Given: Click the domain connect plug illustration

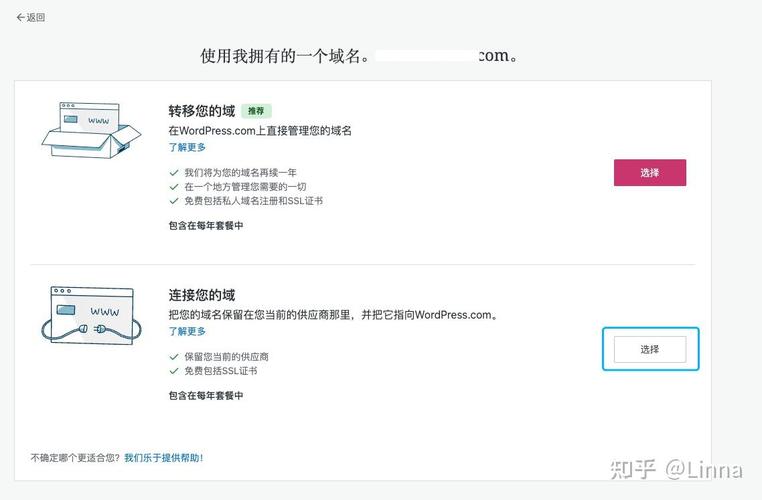Looking at the screenshot, I should (x=91, y=315).
